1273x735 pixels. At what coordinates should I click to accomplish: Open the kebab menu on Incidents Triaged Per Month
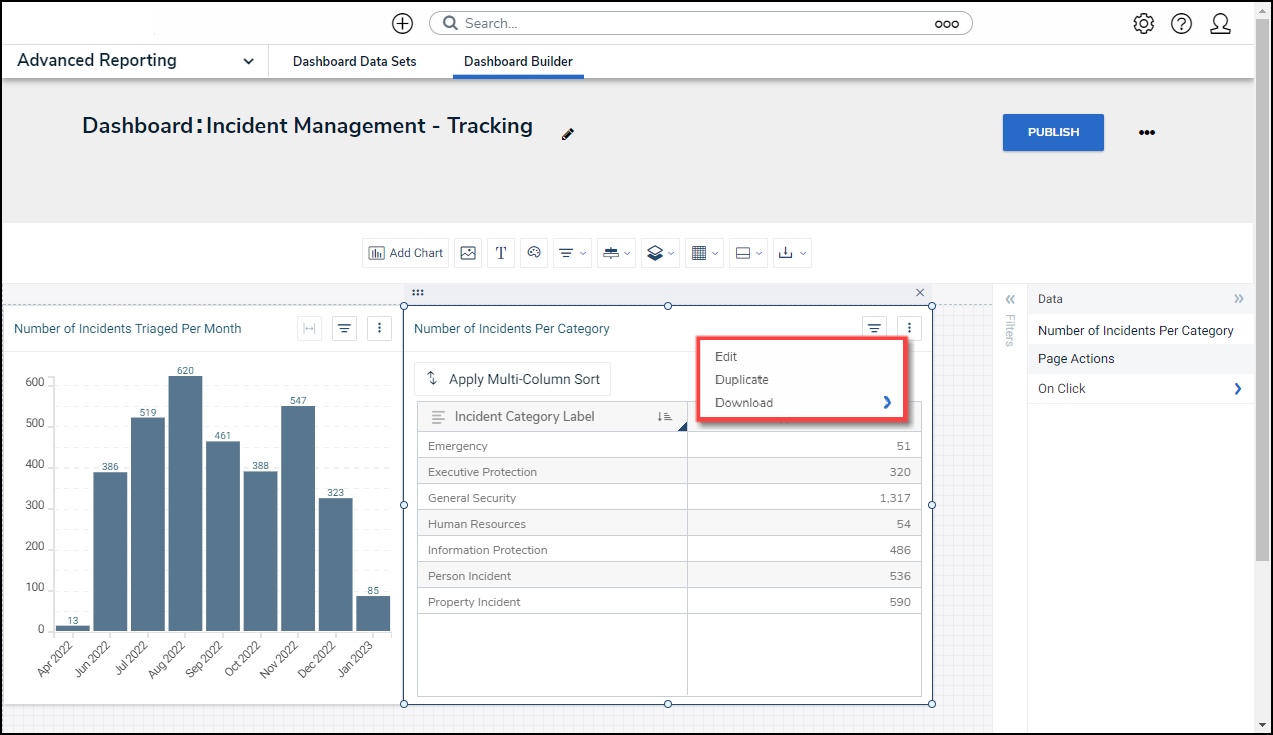[378, 328]
